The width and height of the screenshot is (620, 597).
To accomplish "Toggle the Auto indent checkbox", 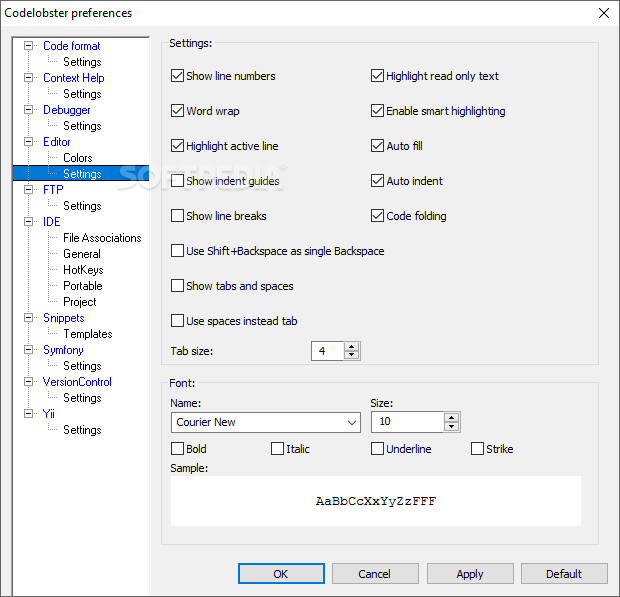I will point(377,181).
